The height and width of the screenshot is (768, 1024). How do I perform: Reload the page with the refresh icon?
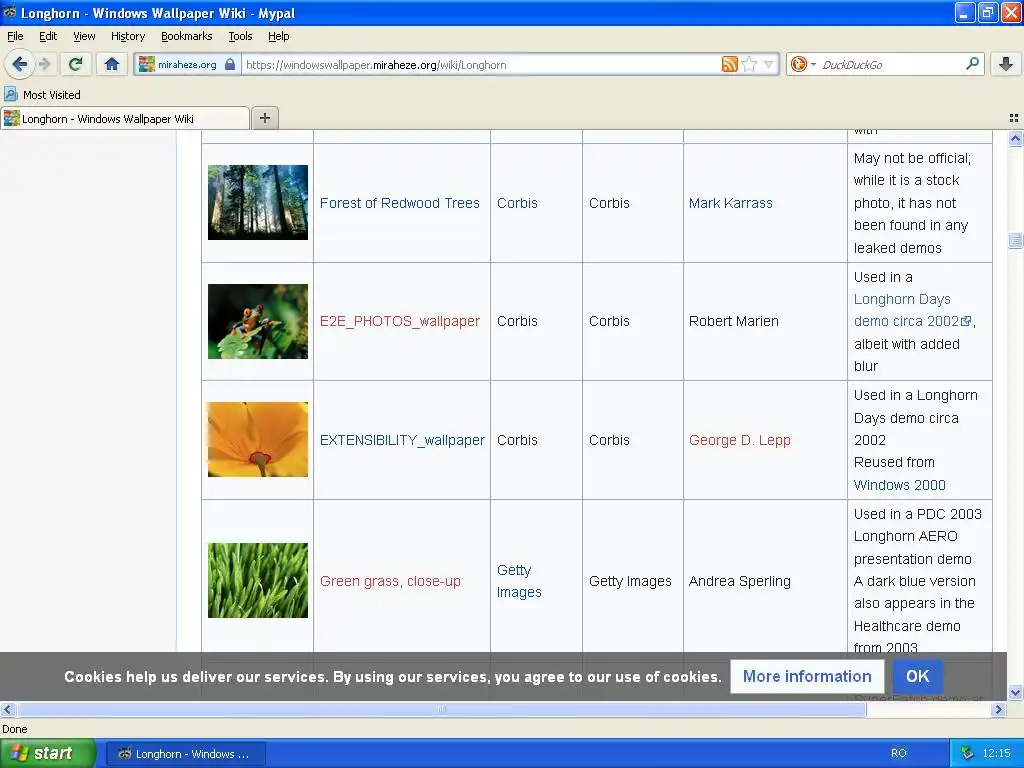point(76,64)
